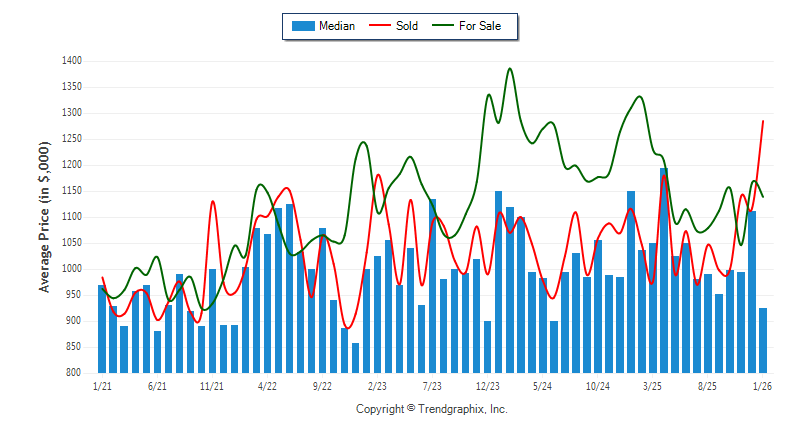Click the 1400 y-axis value label

(x=69, y=61)
